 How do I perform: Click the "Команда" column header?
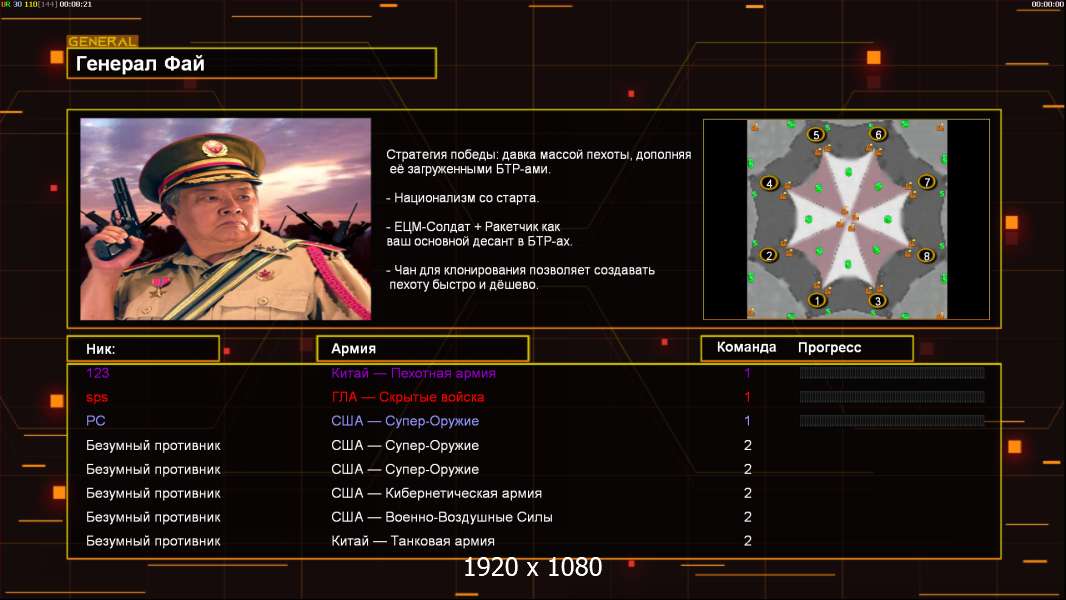click(746, 347)
